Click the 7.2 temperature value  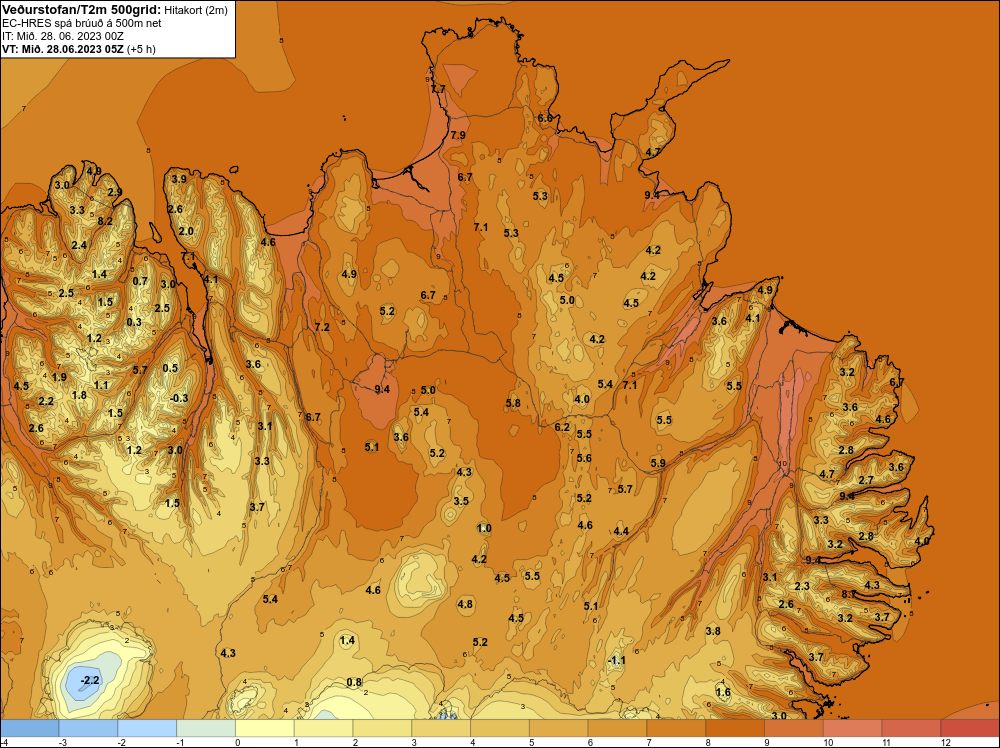click(322, 327)
